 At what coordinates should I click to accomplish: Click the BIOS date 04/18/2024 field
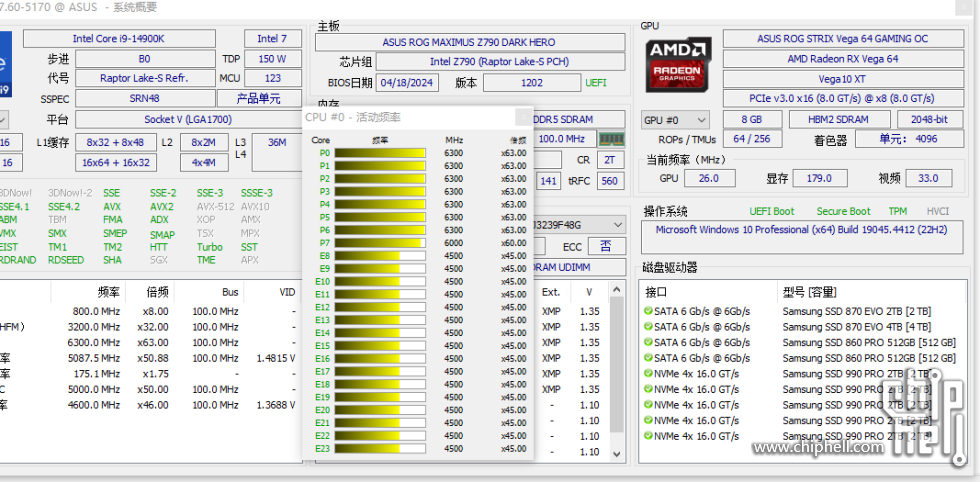tap(407, 83)
